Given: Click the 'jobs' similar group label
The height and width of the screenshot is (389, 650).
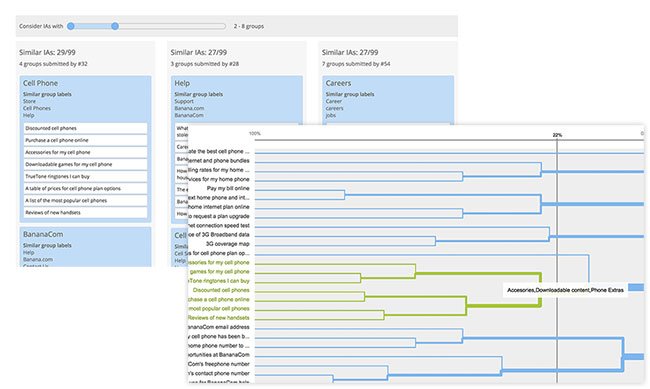Looking at the screenshot, I should (x=330, y=115).
